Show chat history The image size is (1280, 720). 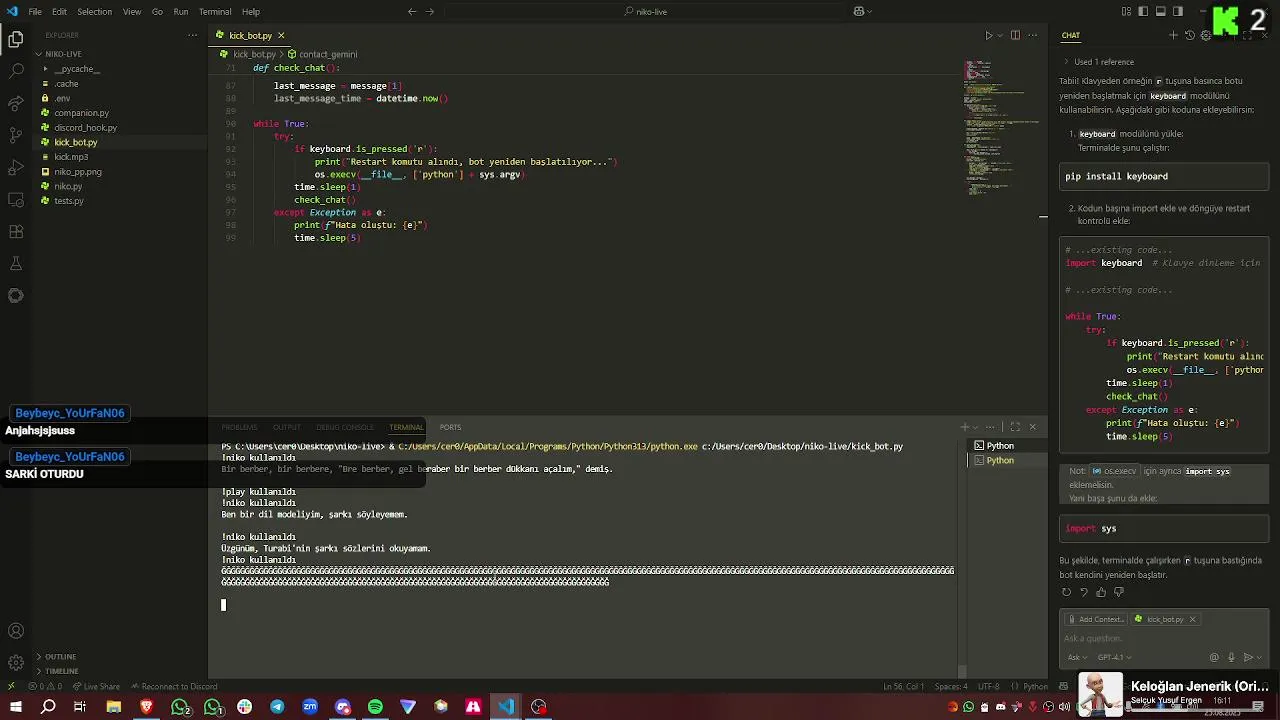(x=1190, y=35)
